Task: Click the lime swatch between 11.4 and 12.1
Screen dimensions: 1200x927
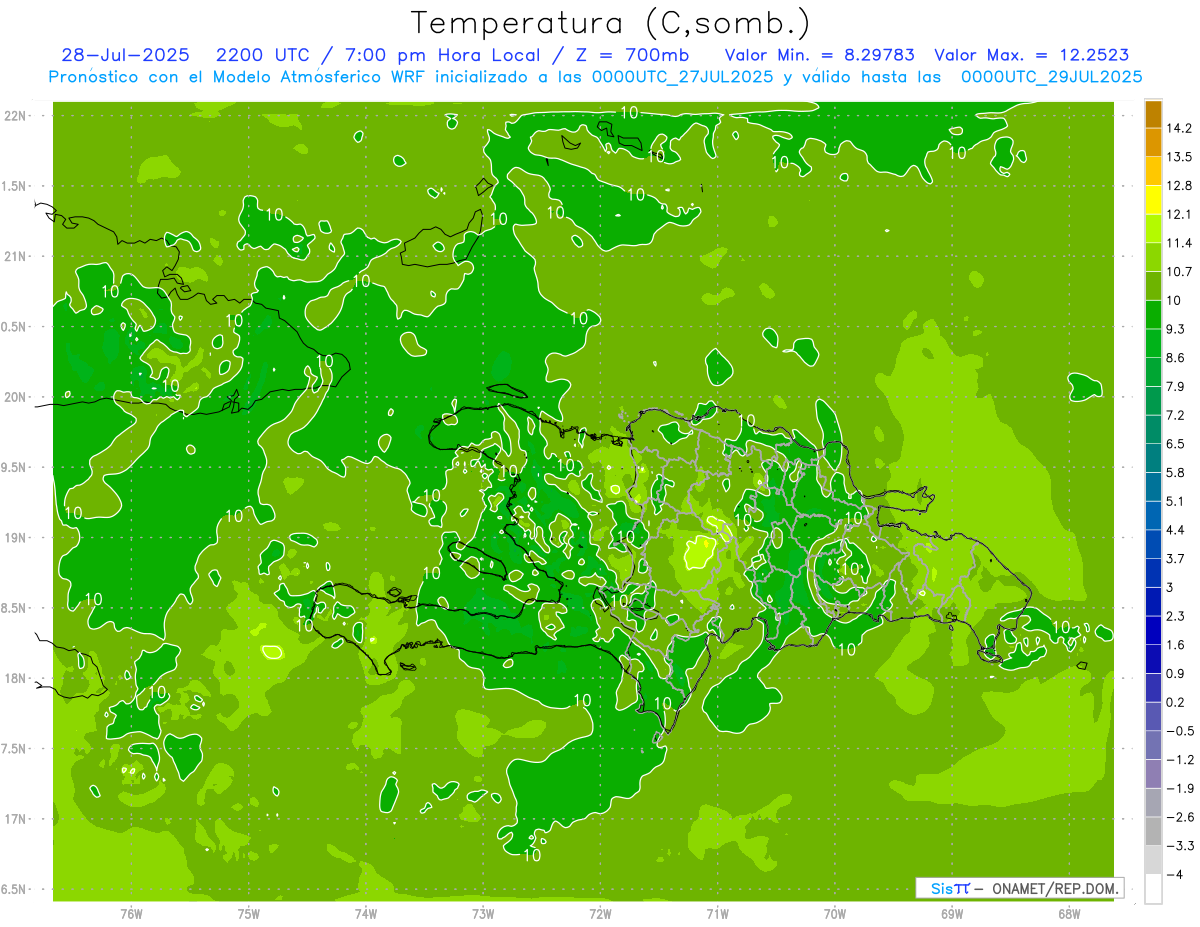Action: 1153,229
